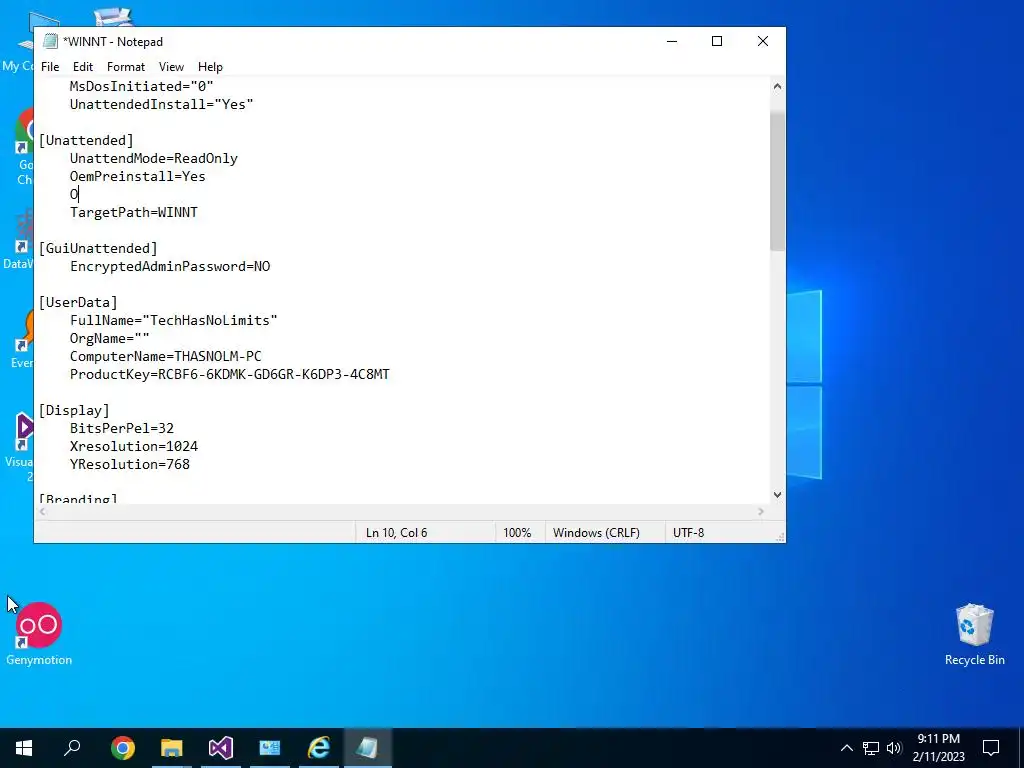Image resolution: width=1024 pixels, height=768 pixels.
Task: Click the TargetPath=WINNT line
Action: [133, 212]
